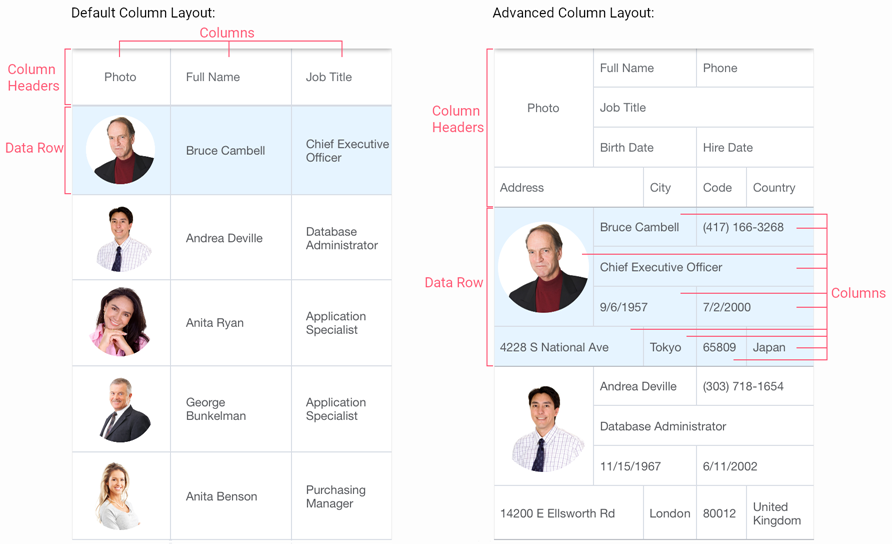Select Andrea Deville's photo in advanced layout
892x544 pixels.
[547, 428]
